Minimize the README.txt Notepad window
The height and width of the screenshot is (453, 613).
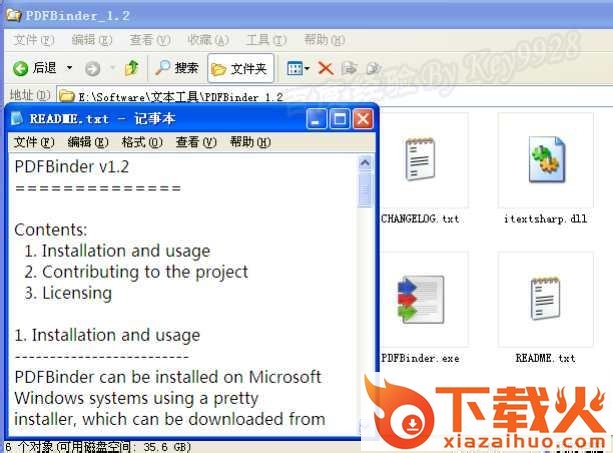[x=316, y=119]
